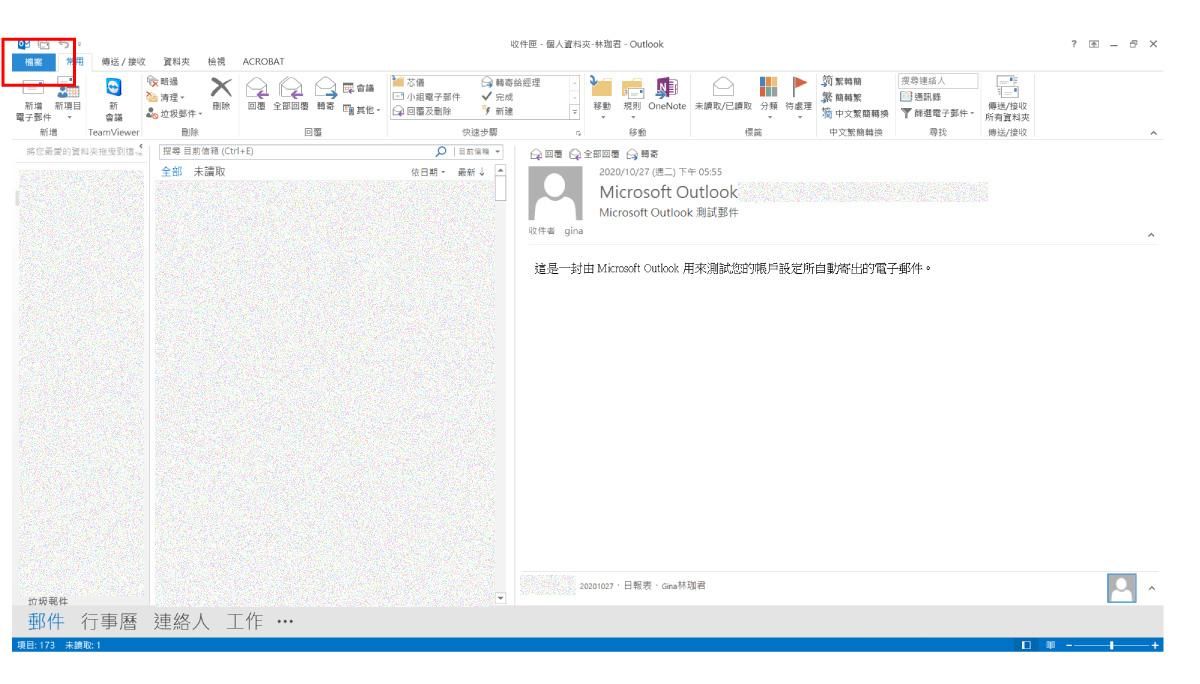The image size is (1200, 684).
Task: Toggle 未讀取/已讀取 read status
Action: coord(725,90)
